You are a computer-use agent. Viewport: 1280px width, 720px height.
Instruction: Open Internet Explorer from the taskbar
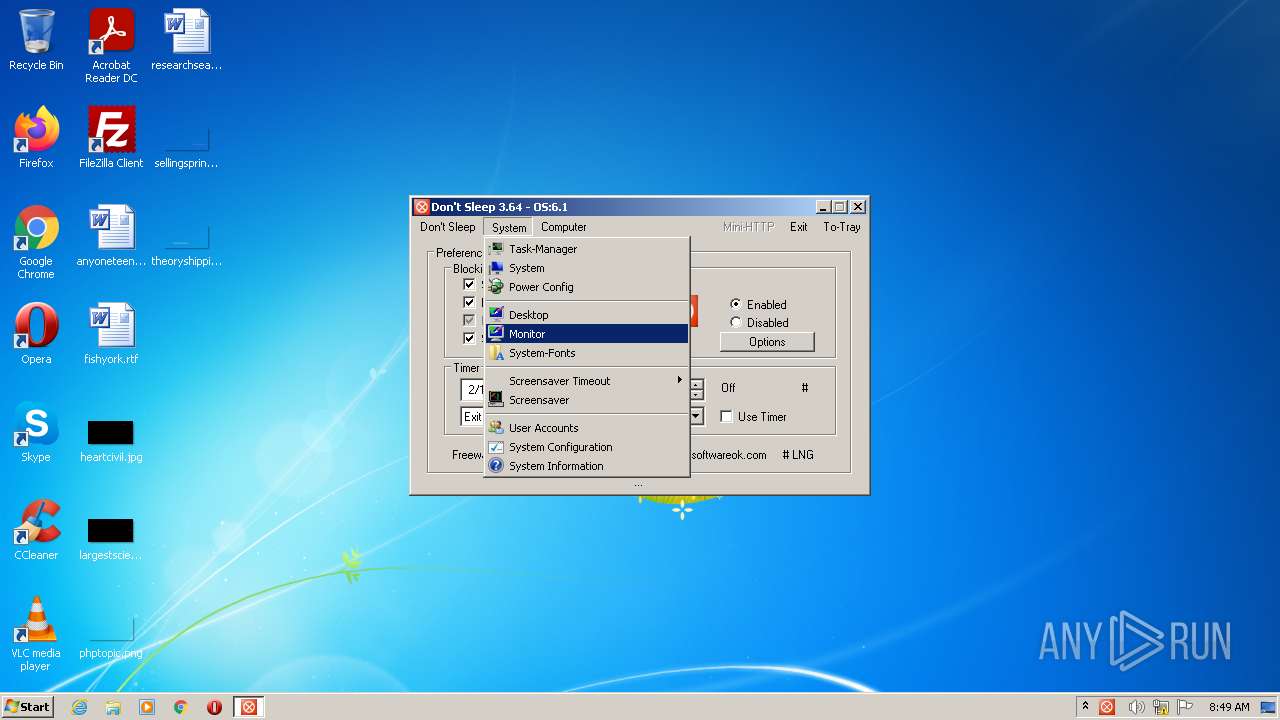pos(80,707)
